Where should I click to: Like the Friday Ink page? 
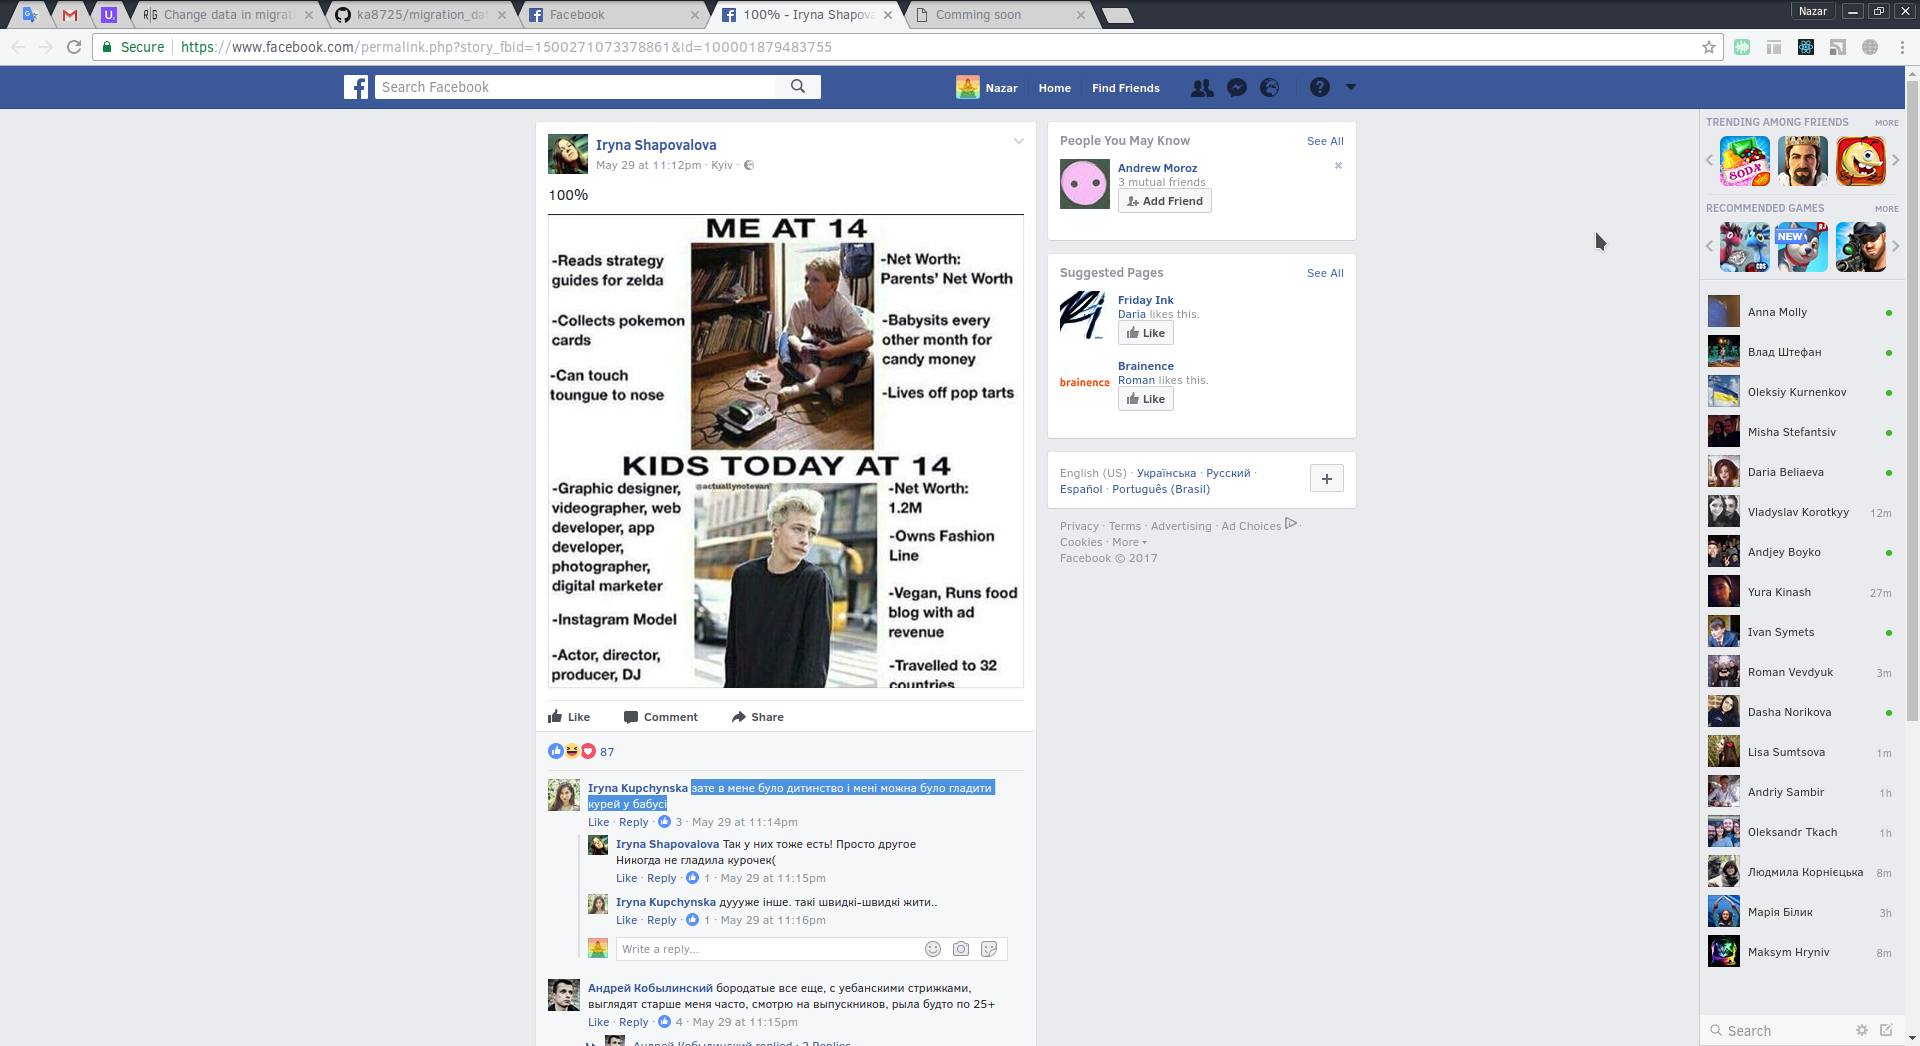point(1146,333)
